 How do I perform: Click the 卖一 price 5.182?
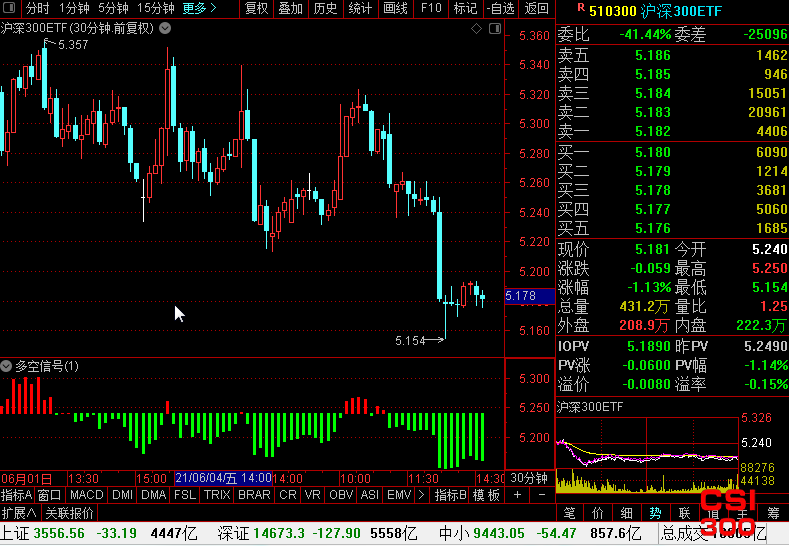(x=653, y=131)
